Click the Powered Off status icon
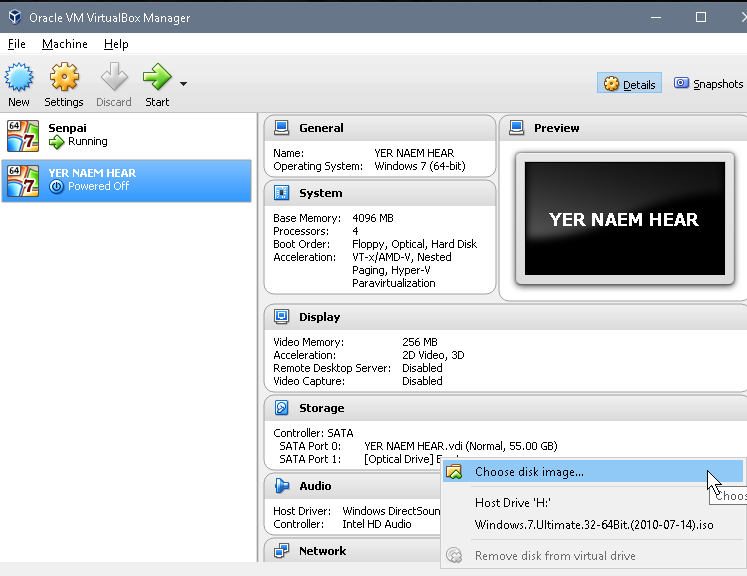This screenshot has width=747, height=576. coord(56,186)
